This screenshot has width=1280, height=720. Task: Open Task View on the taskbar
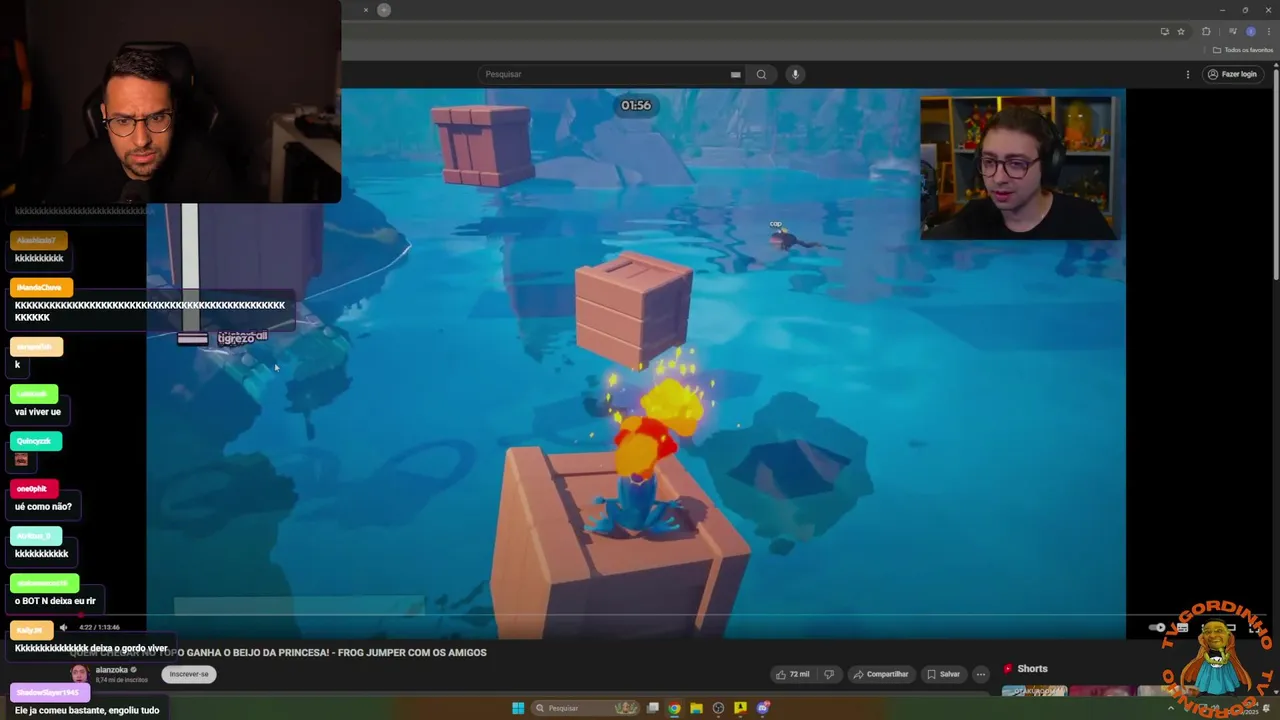[653, 708]
